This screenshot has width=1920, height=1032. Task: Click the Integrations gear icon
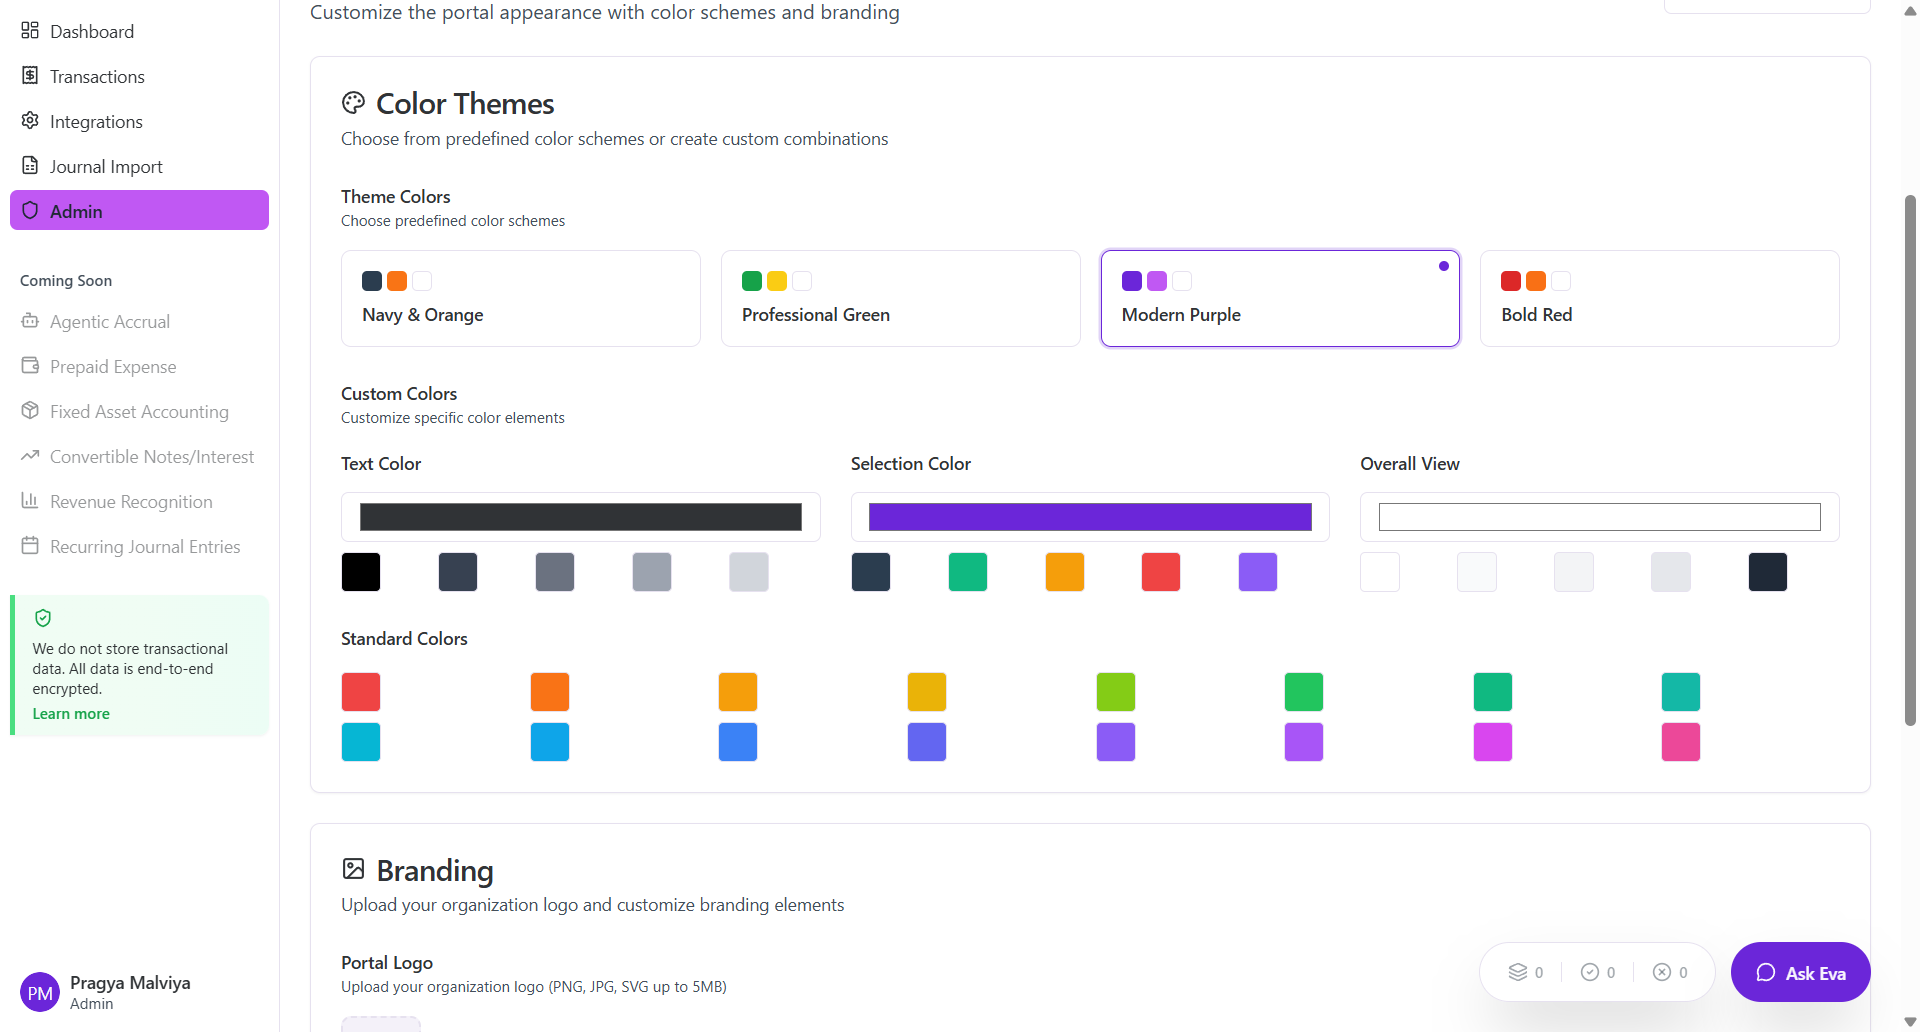pyautogui.click(x=30, y=121)
